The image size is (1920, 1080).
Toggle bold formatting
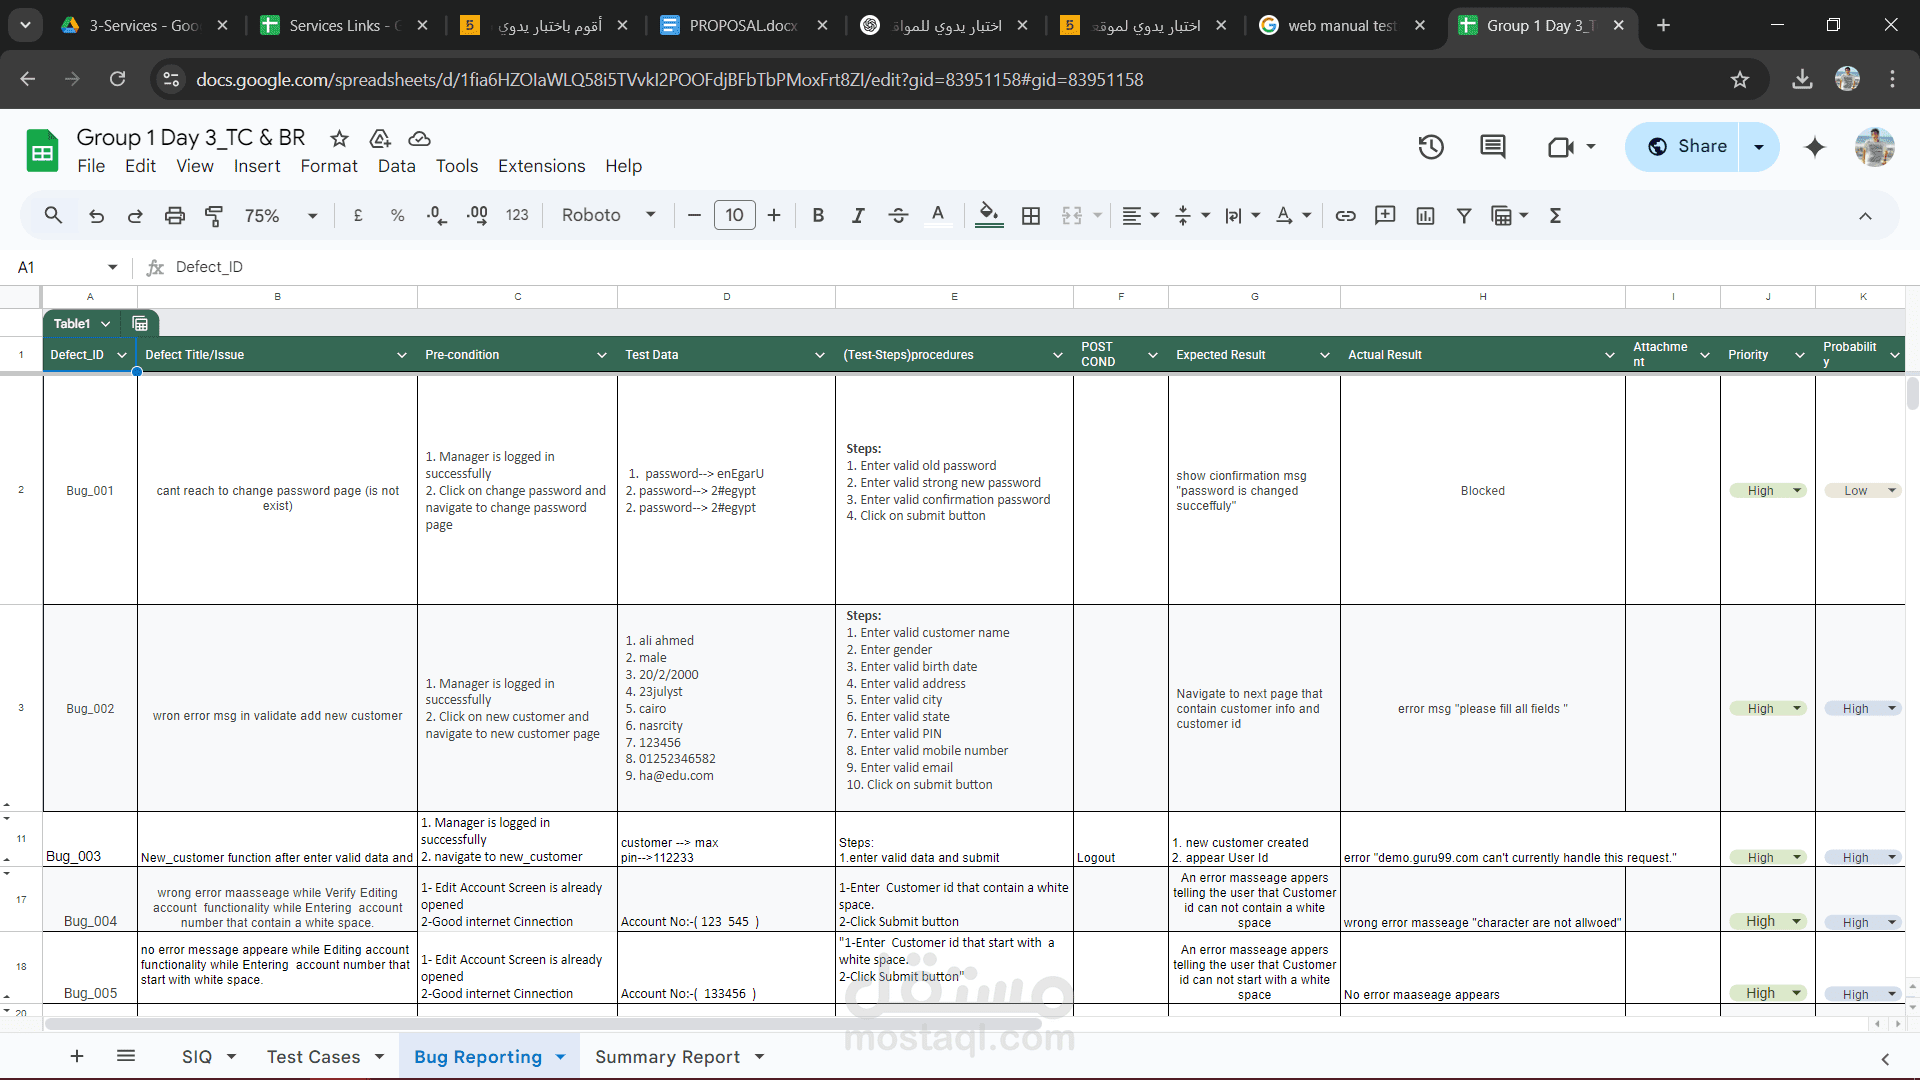[818, 215]
